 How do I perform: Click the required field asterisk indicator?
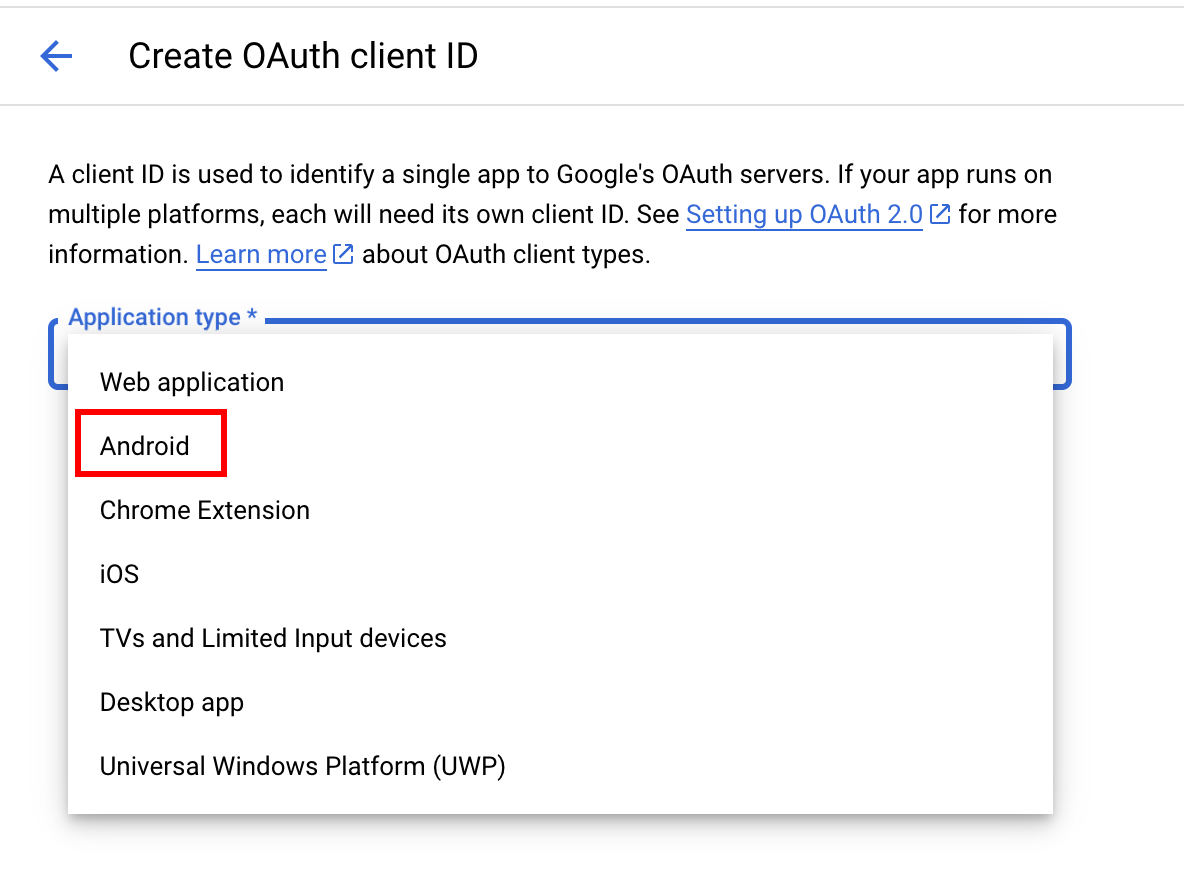pyautogui.click(x=252, y=317)
